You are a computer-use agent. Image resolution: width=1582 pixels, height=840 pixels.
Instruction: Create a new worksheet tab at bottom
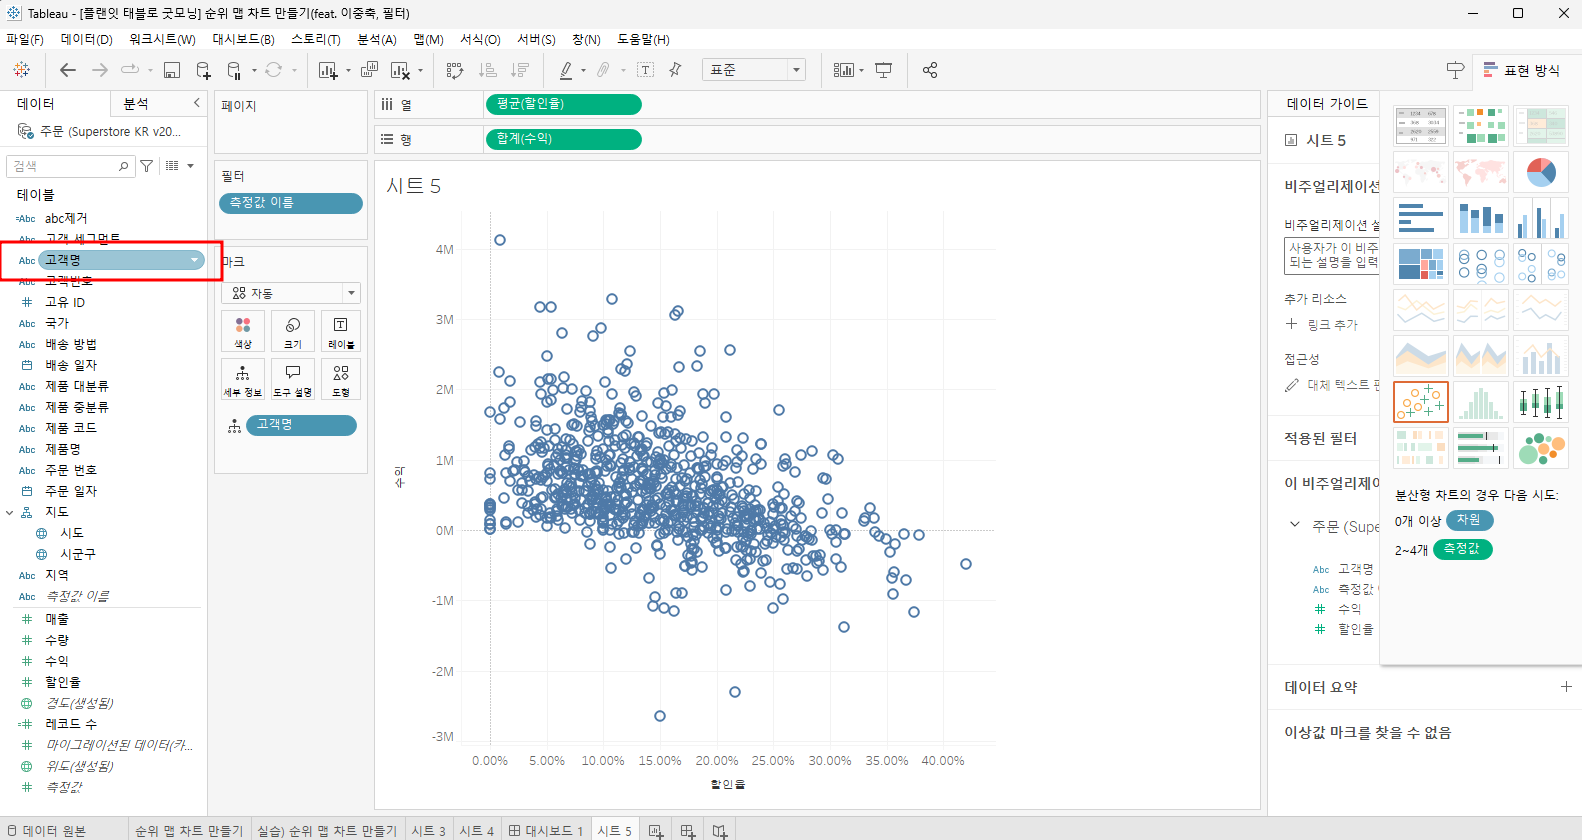(656, 831)
